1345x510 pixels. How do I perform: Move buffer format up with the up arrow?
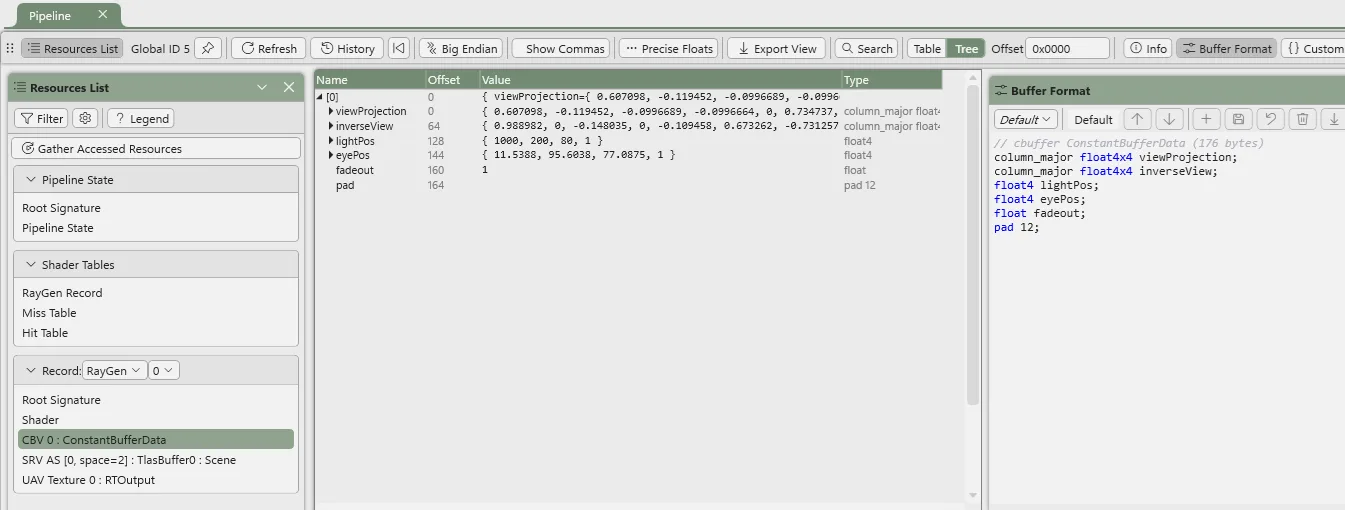(x=1137, y=119)
